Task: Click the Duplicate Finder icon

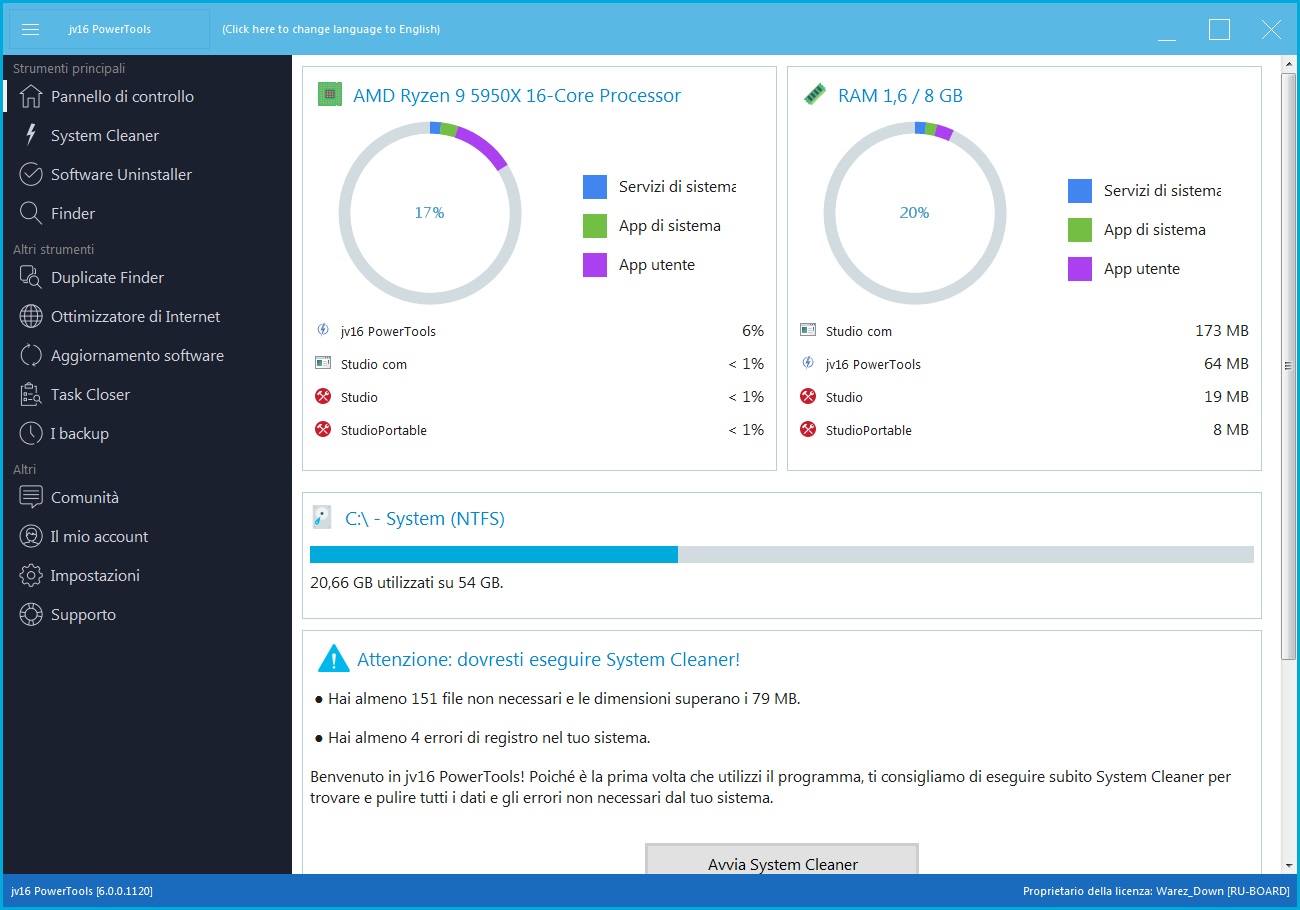Action: pos(31,277)
